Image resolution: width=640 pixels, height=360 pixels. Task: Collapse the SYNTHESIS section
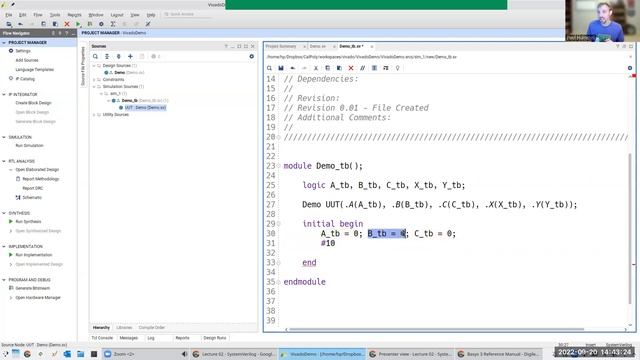[4, 213]
